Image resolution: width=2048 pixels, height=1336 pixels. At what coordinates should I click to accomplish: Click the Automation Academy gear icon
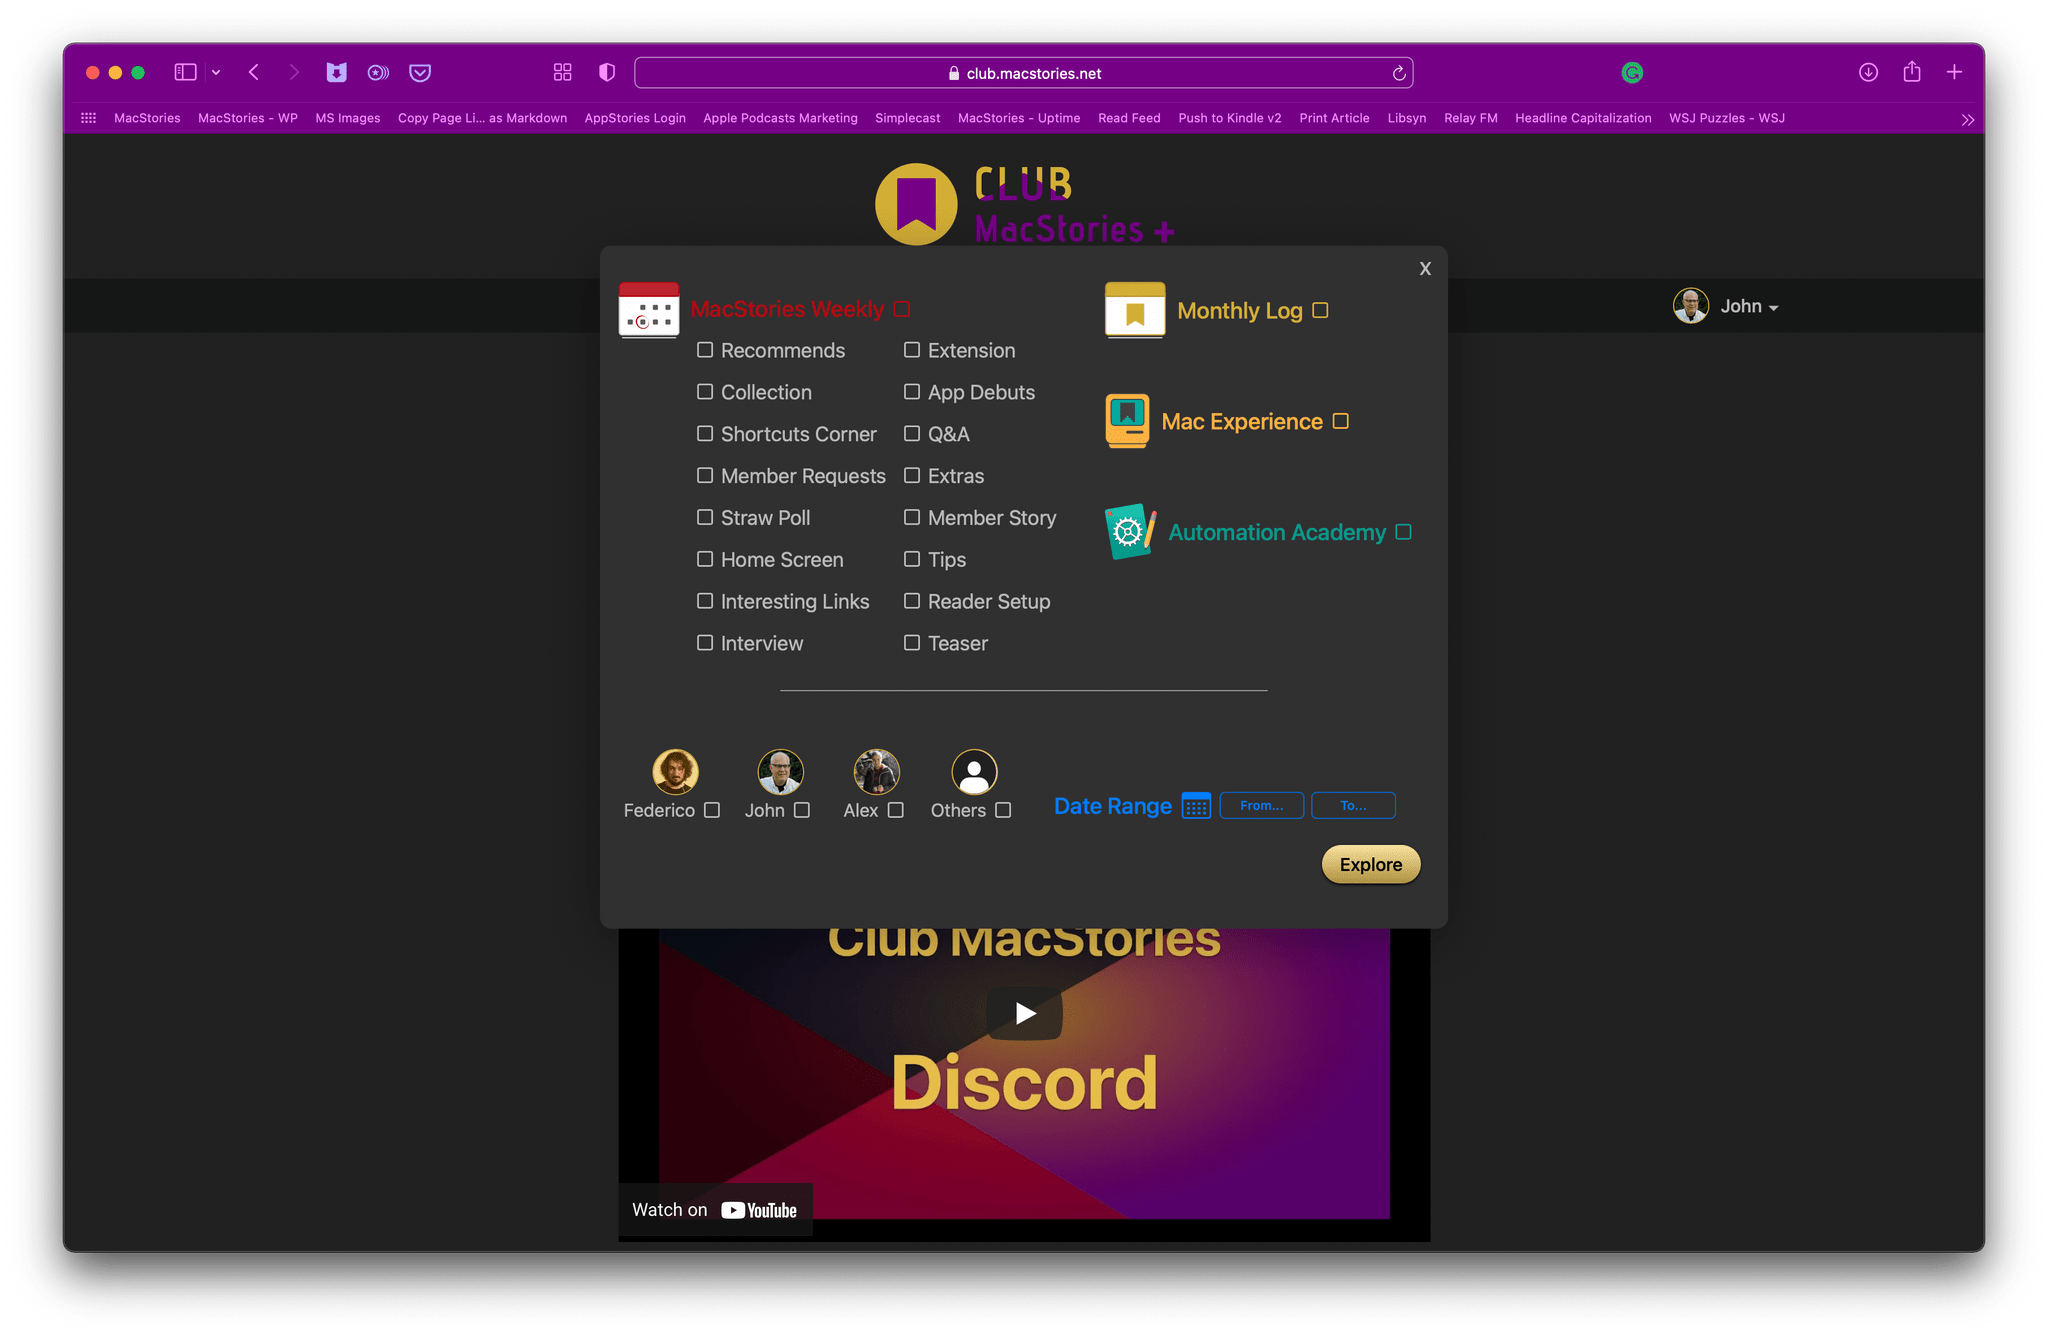1130,531
